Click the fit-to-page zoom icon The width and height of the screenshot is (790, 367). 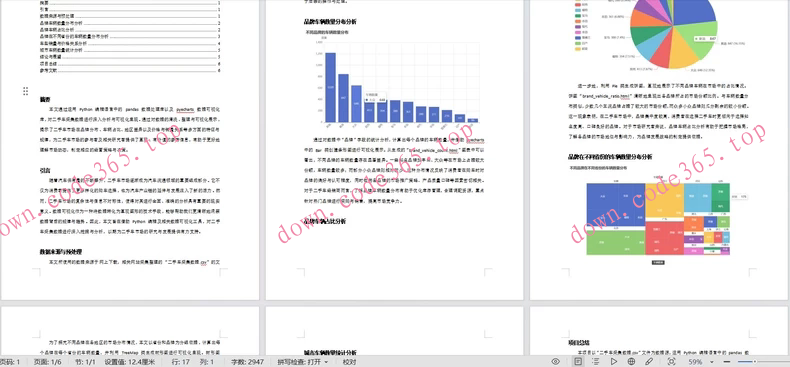(672, 361)
